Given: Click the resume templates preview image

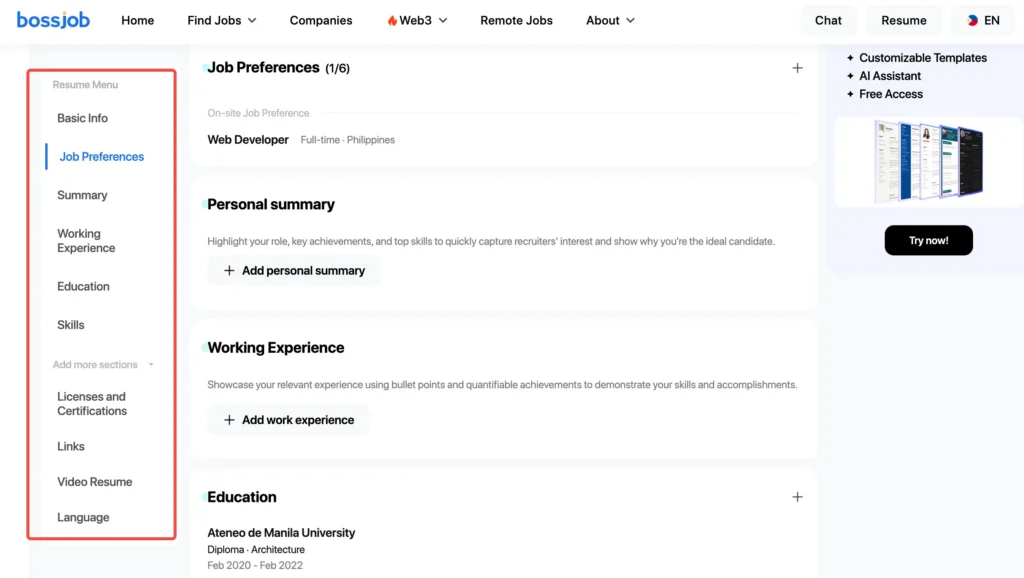Looking at the screenshot, I should (928, 161).
